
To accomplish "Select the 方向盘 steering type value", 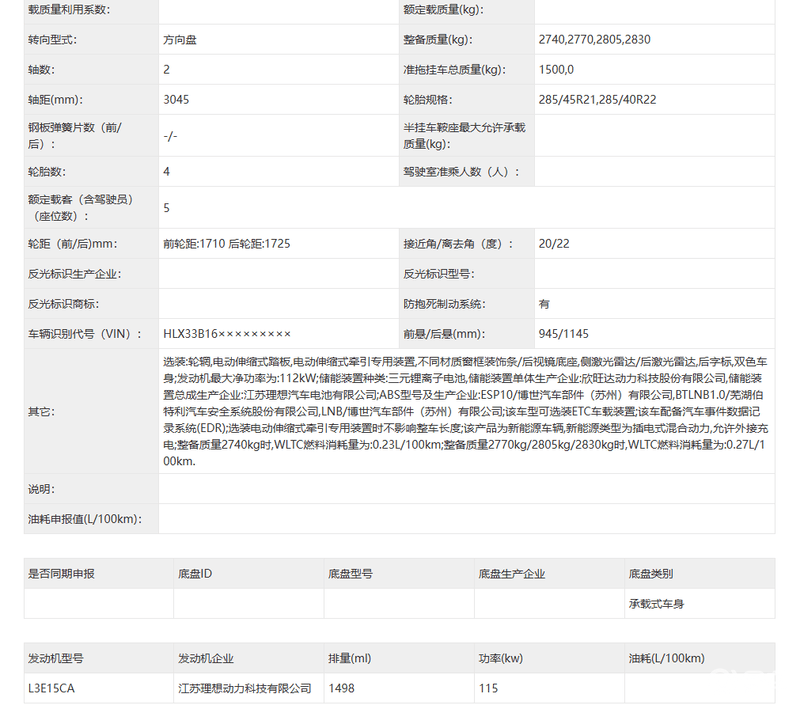I will (180, 40).
